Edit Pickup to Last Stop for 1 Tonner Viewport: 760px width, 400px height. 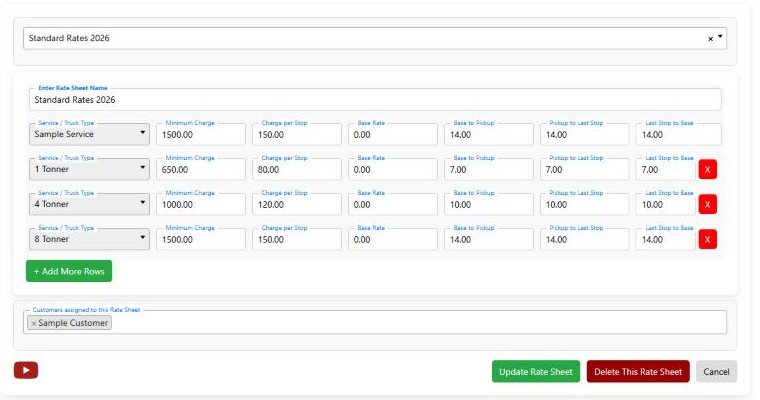click(x=585, y=170)
